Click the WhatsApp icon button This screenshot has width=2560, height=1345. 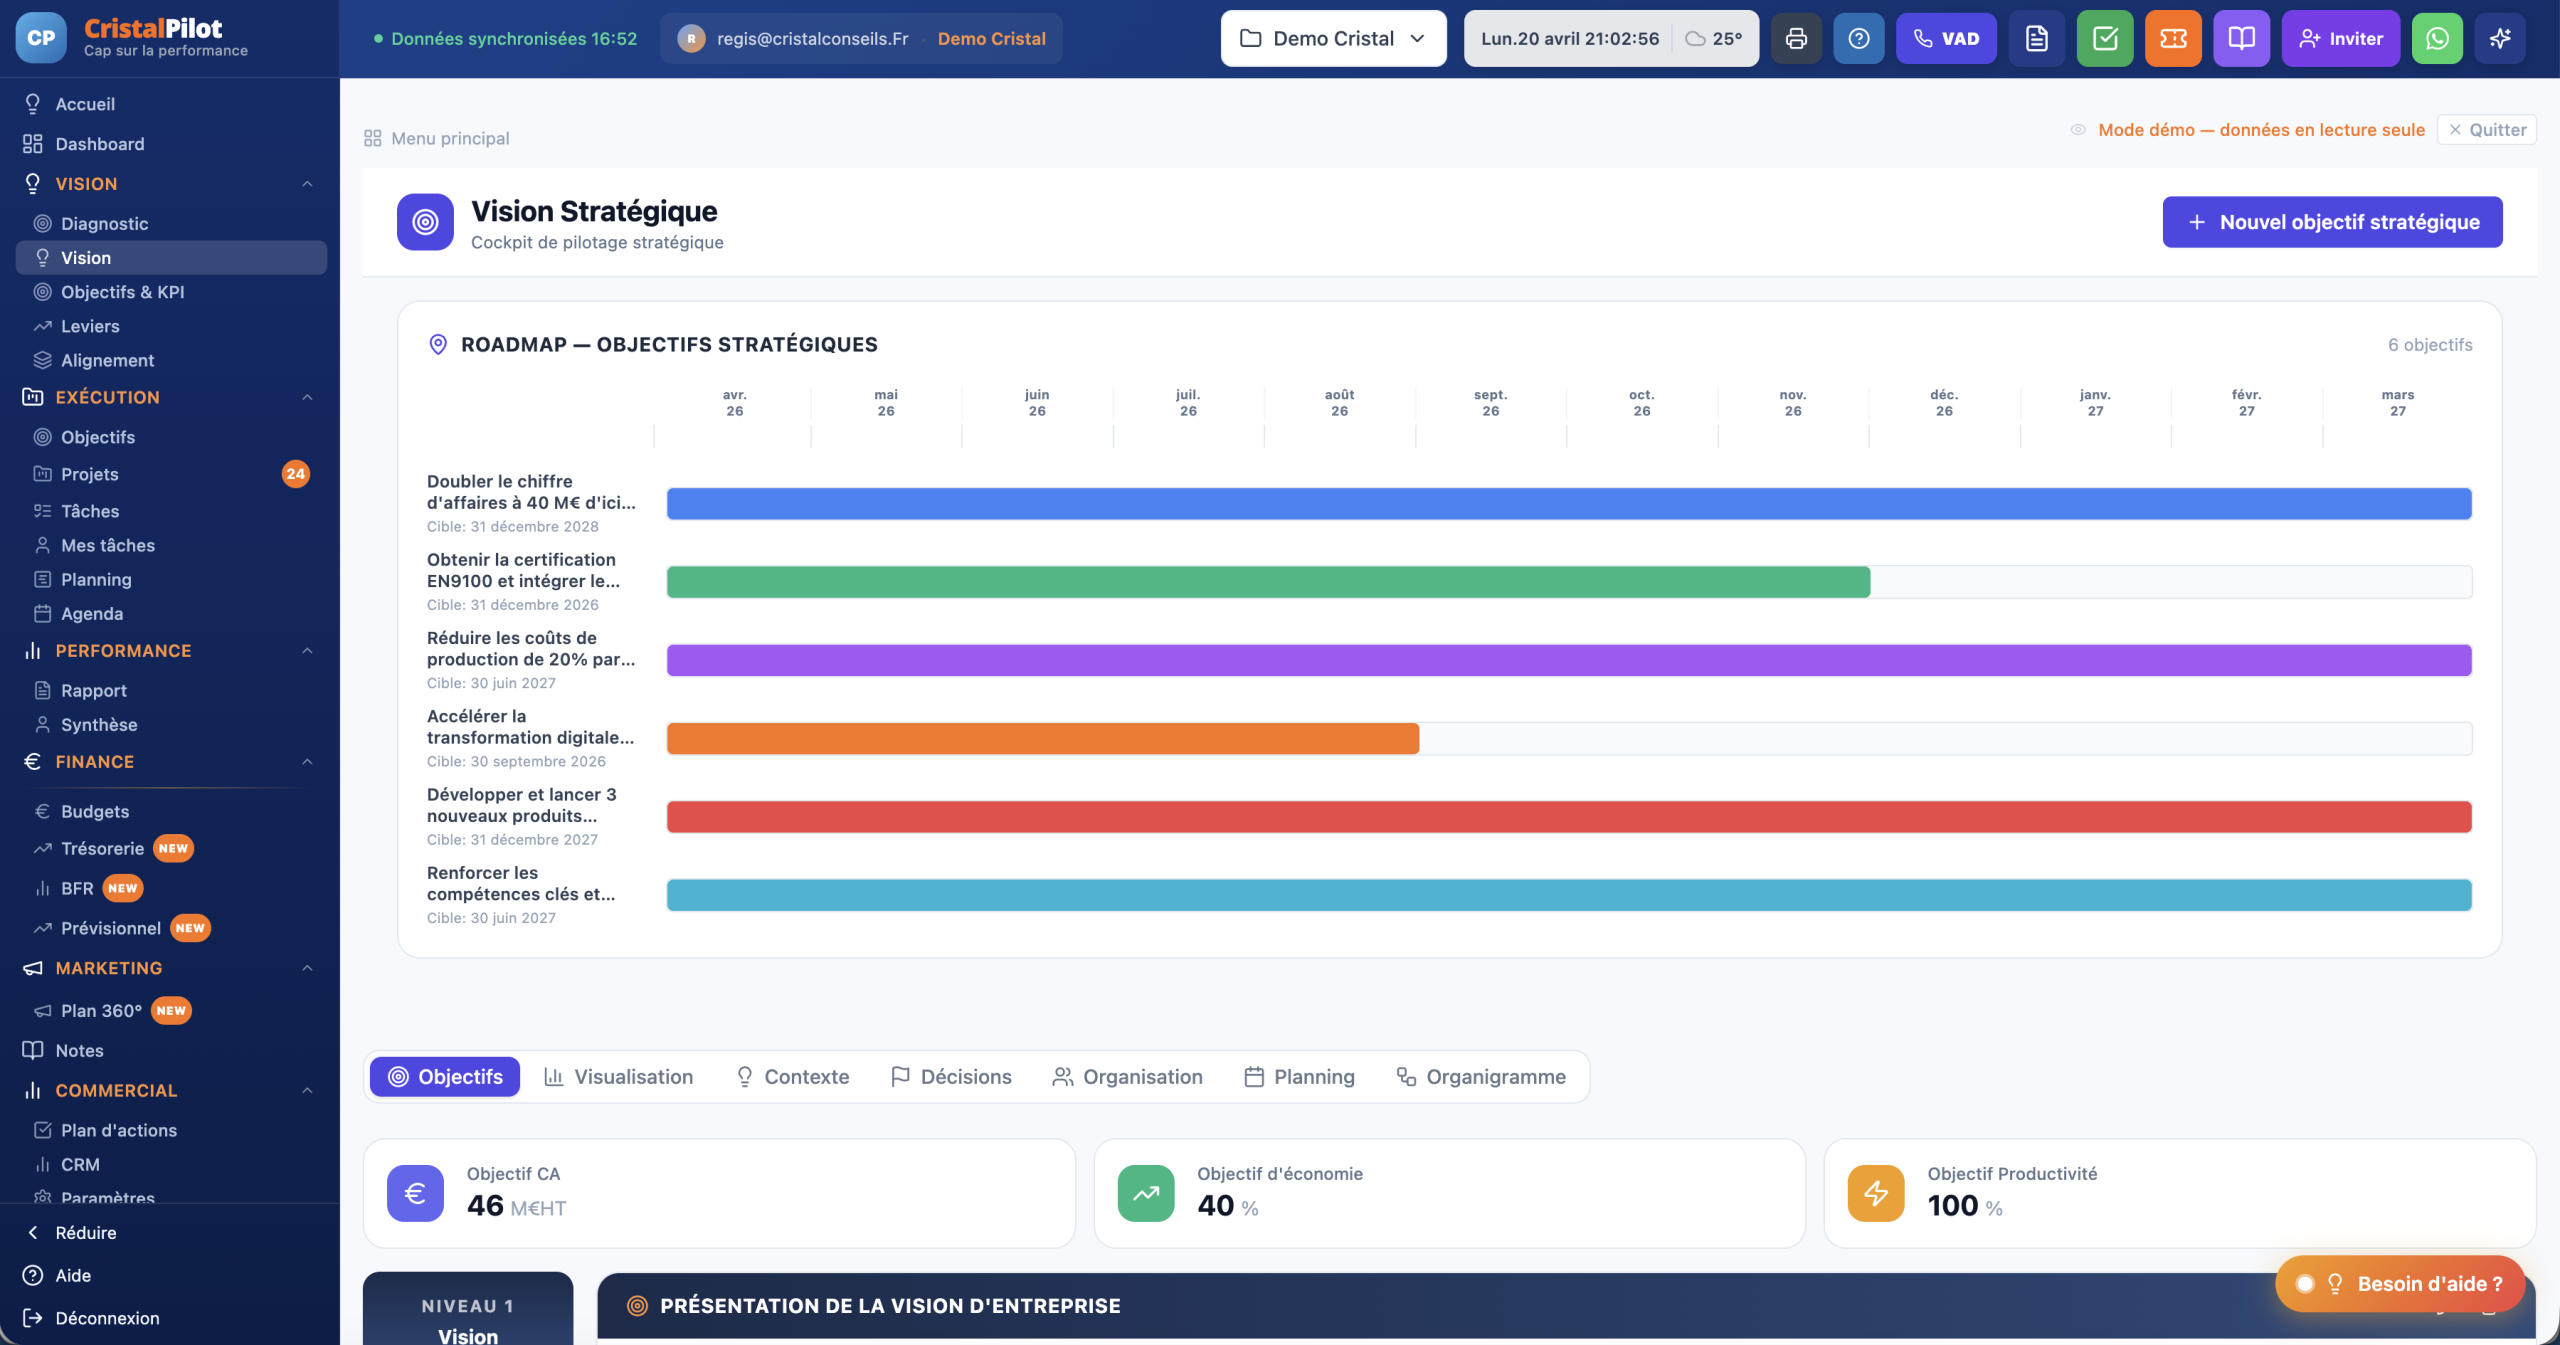[2437, 39]
